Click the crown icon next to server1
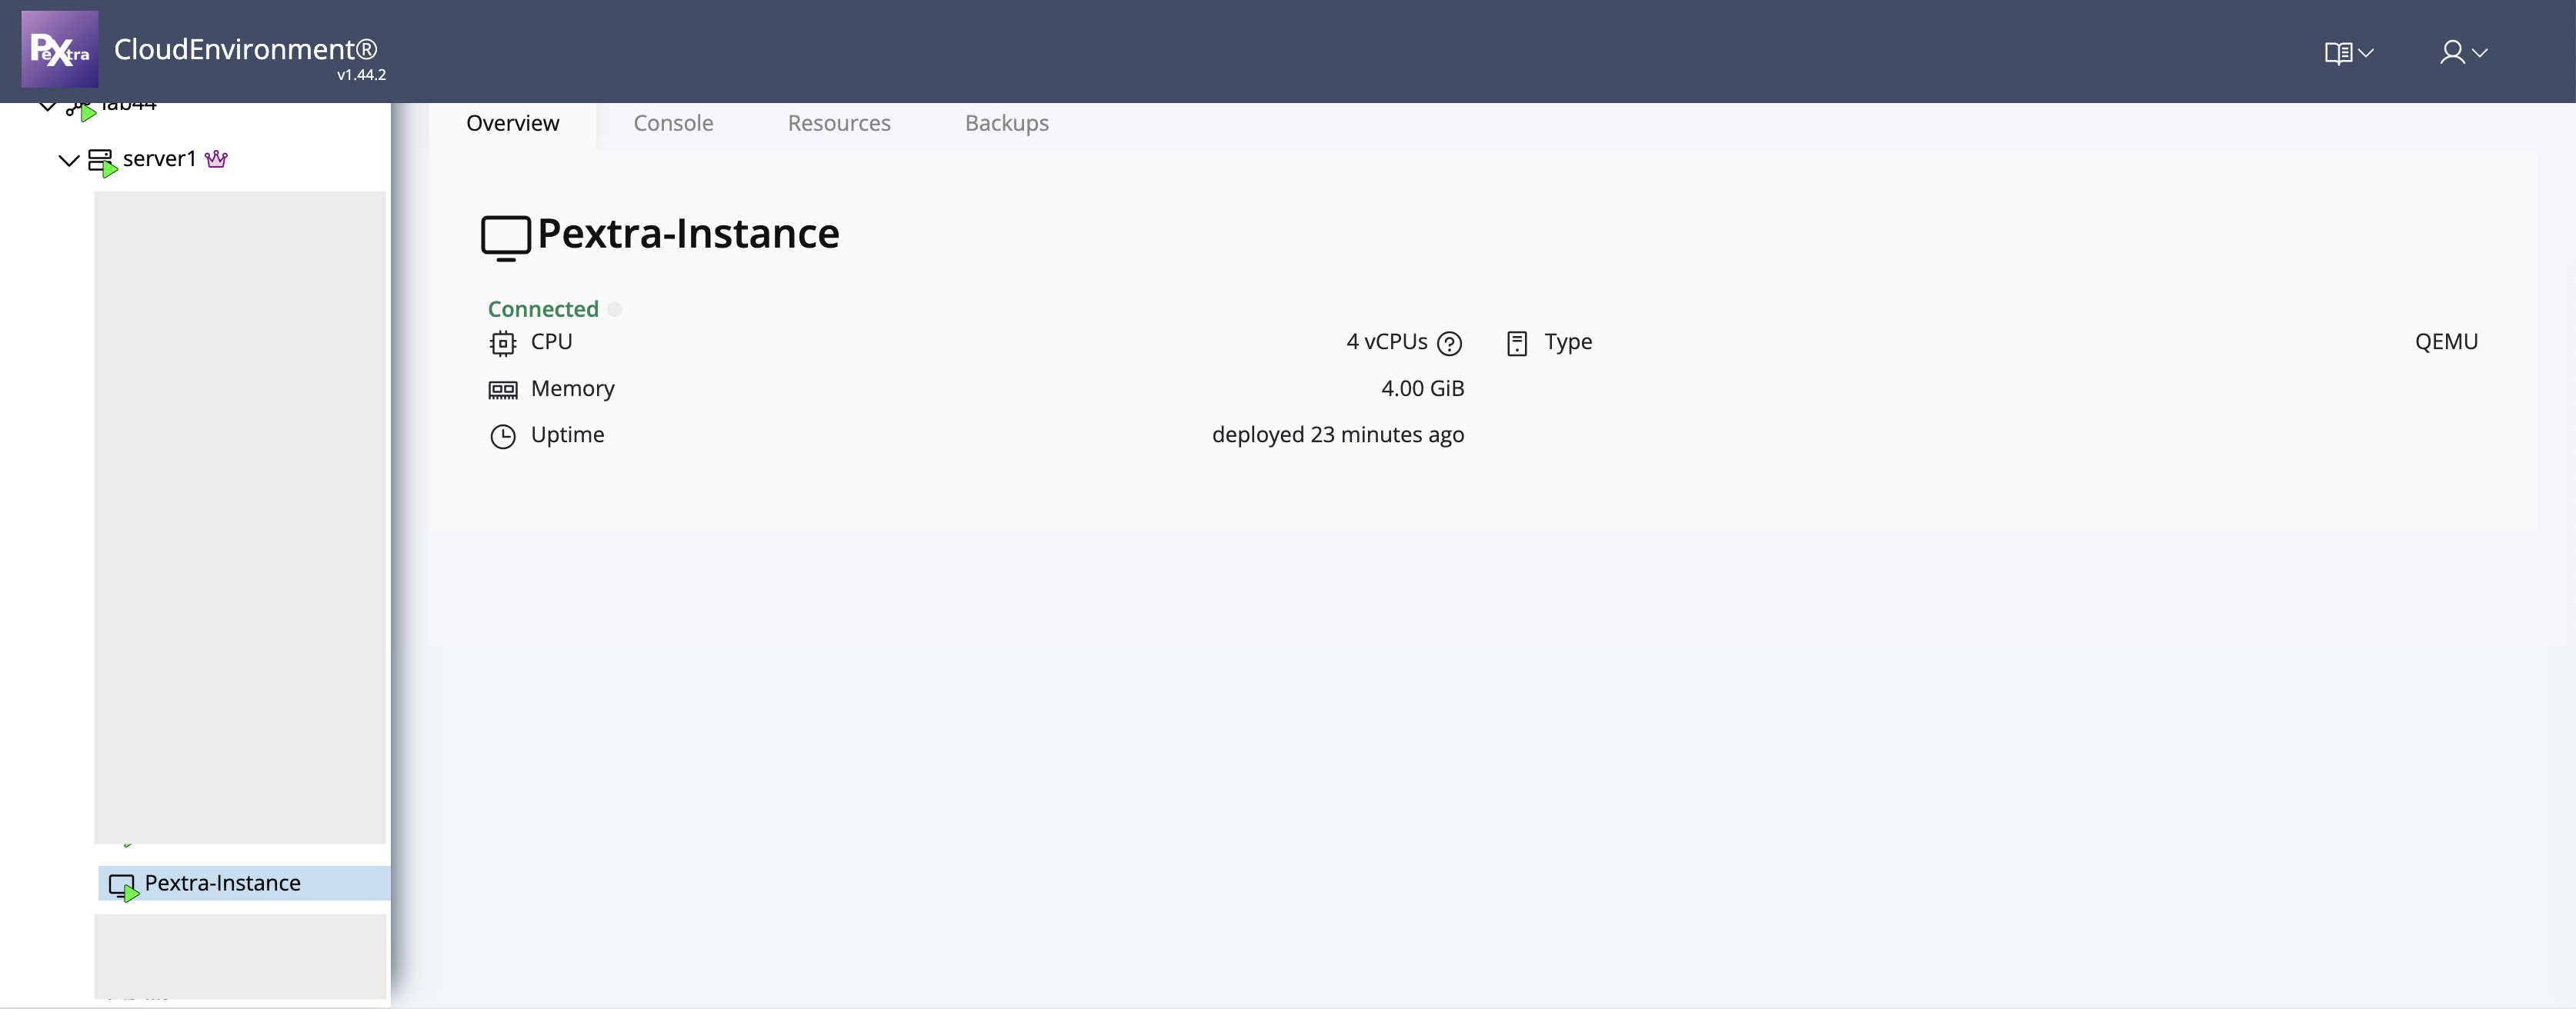This screenshot has width=2576, height=1009. (x=216, y=158)
